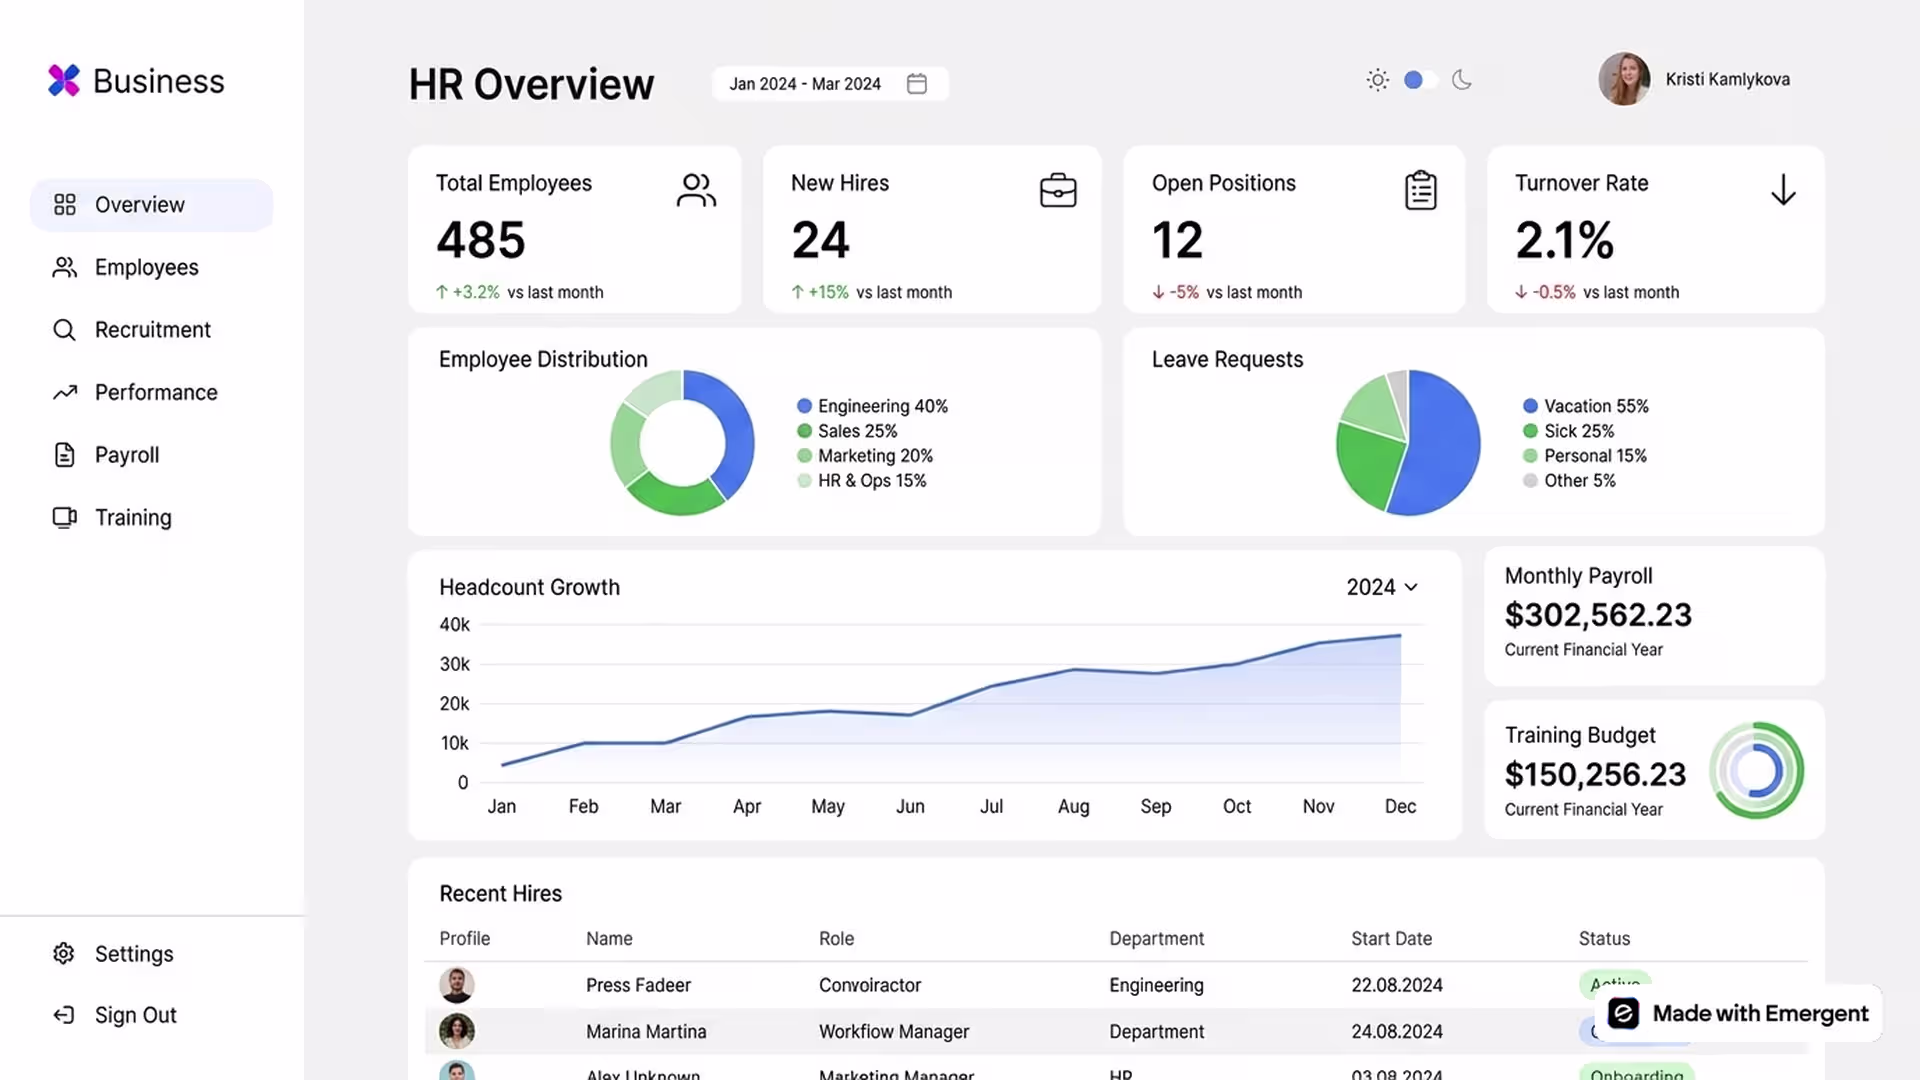Open the Recruitment page
This screenshot has width=1920, height=1080.
[152, 330]
